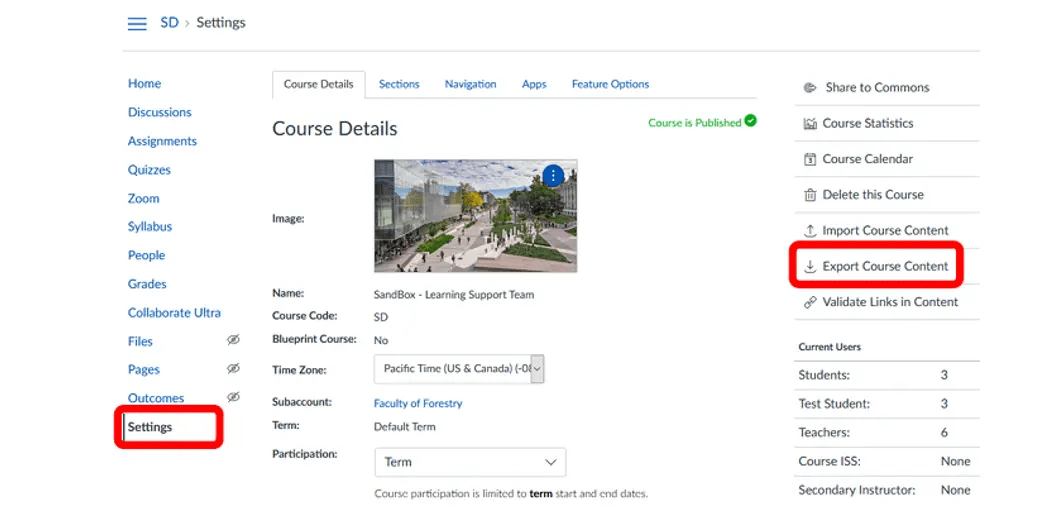Switch to the Course Details tab
The width and height of the screenshot is (1054, 514).
pyautogui.click(x=319, y=85)
